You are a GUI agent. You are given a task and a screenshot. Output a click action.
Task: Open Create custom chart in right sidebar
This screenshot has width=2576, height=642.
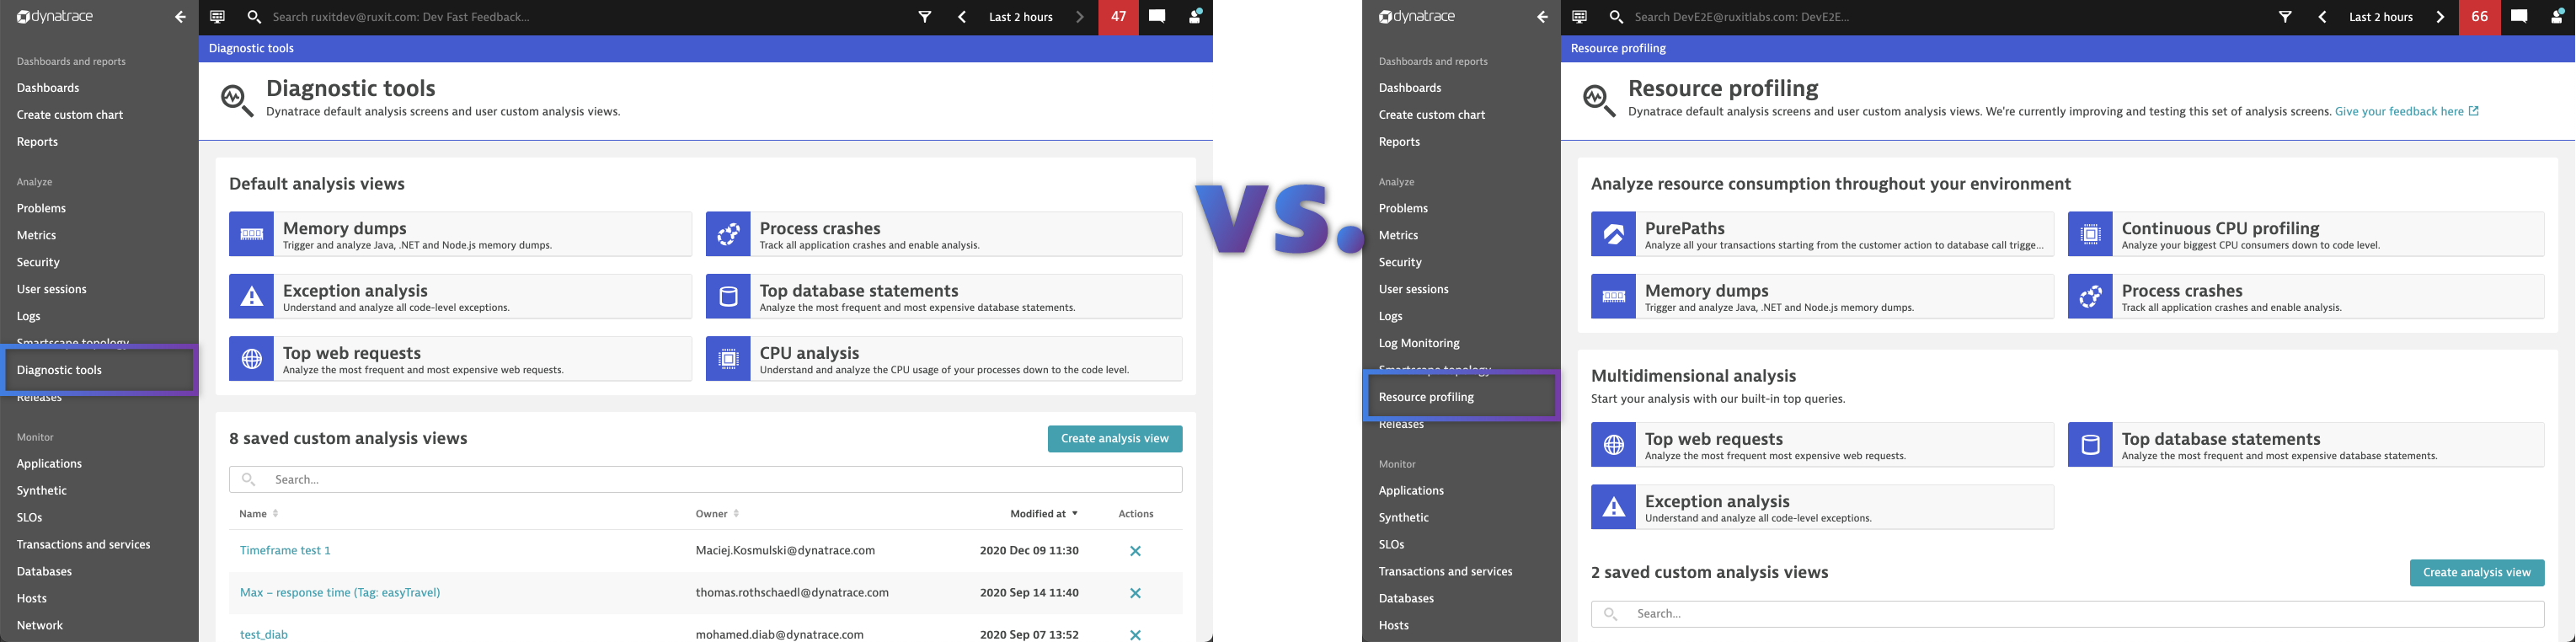coord(1432,115)
